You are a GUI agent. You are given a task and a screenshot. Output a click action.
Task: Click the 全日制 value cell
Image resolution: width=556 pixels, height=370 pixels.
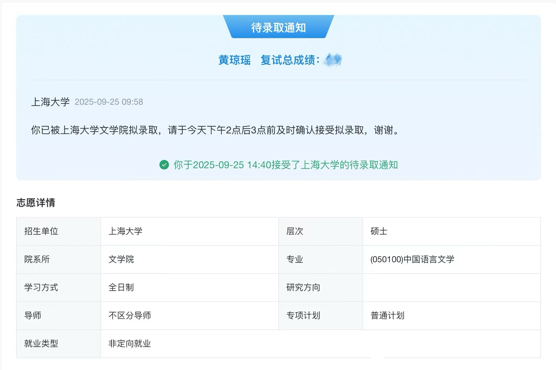pyautogui.click(x=190, y=287)
